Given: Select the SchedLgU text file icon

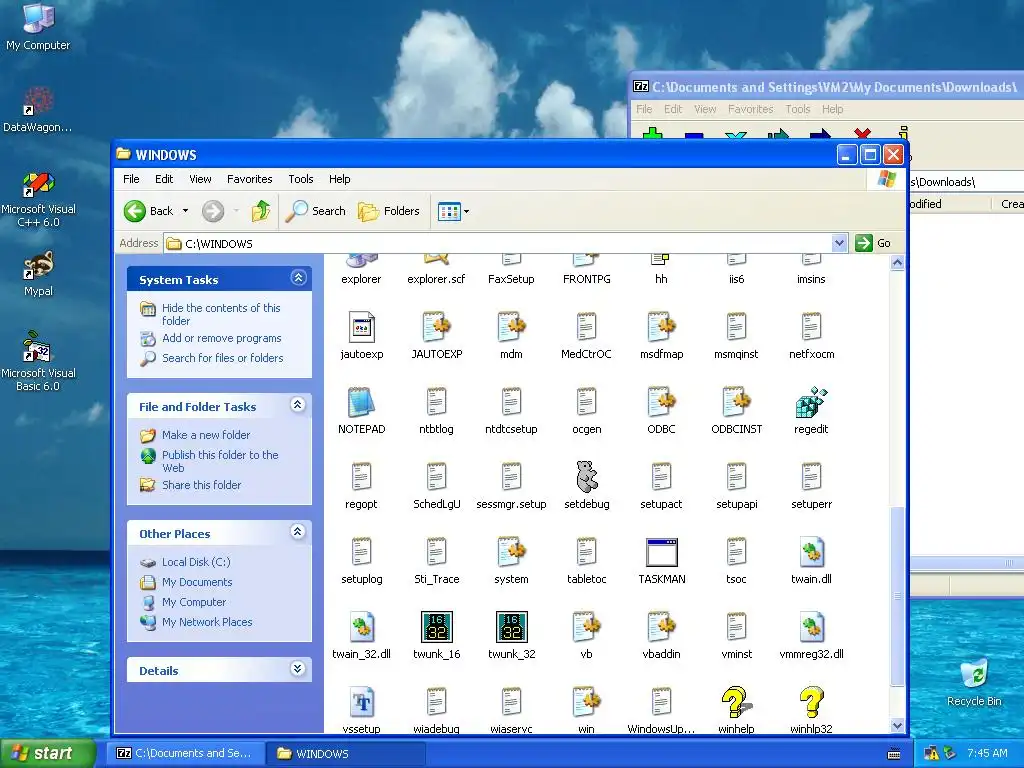Looking at the screenshot, I should [436, 477].
